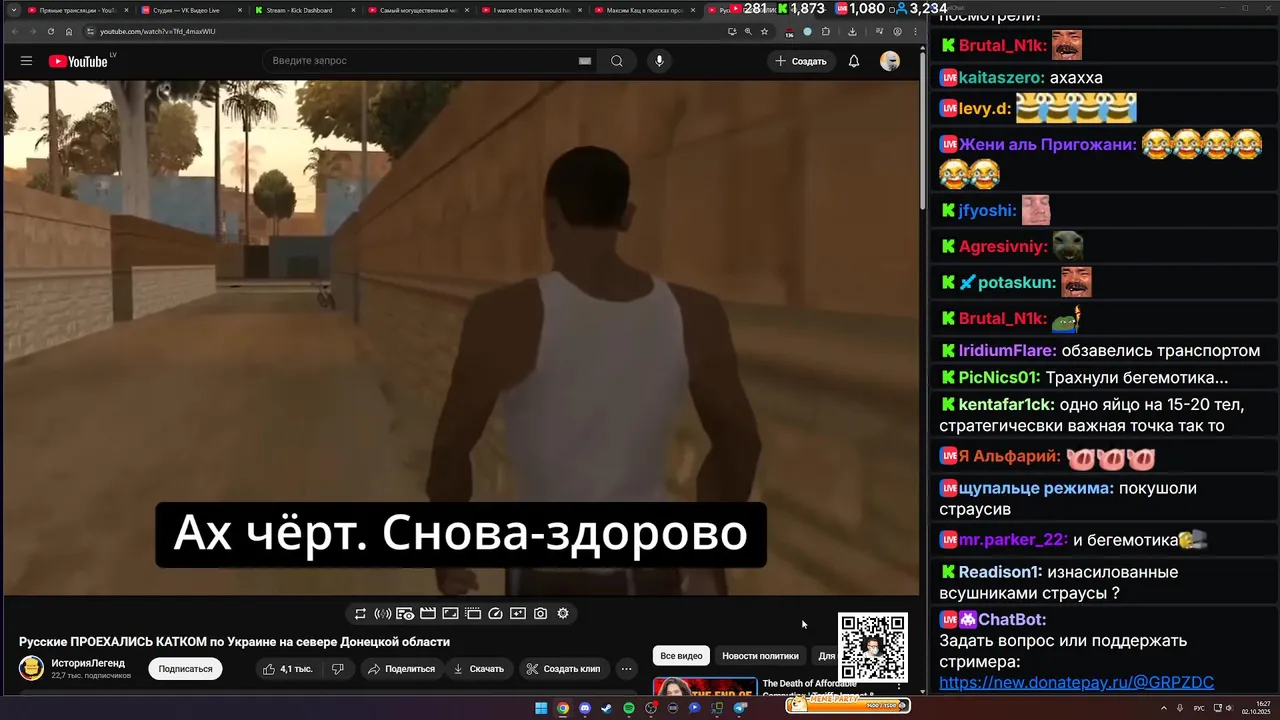Open the donatepay.ru/@GRPZDC link in chat
The image size is (1280, 720).
click(1077, 683)
